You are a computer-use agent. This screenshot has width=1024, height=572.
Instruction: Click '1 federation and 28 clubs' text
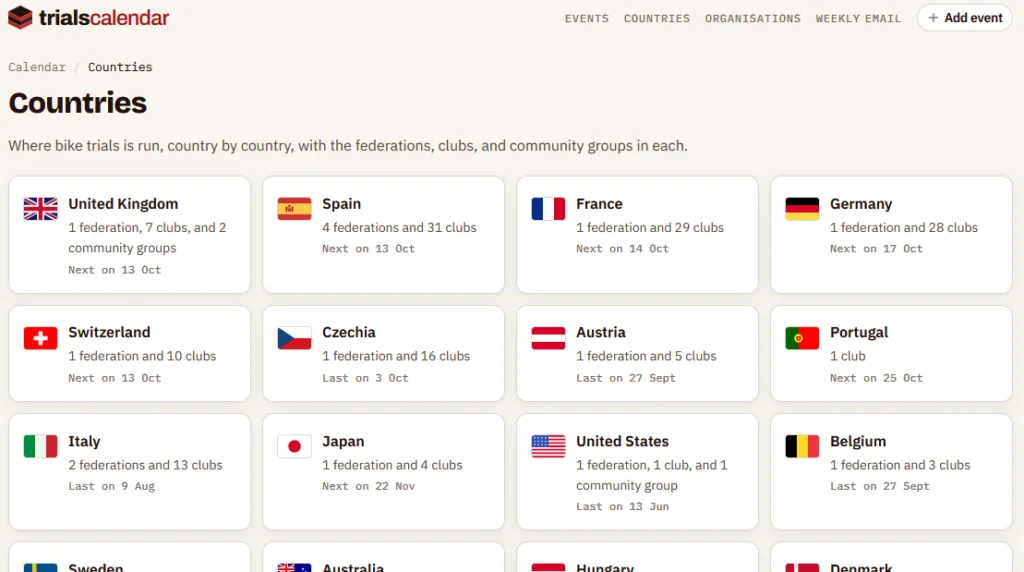click(904, 227)
